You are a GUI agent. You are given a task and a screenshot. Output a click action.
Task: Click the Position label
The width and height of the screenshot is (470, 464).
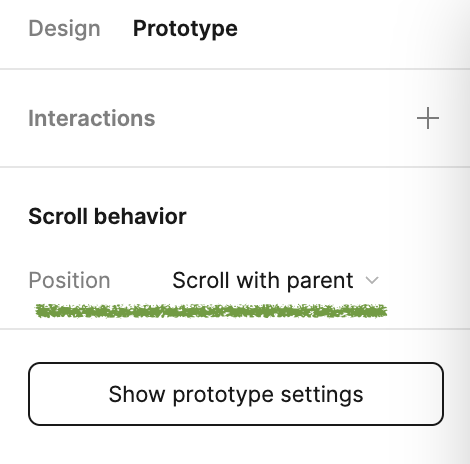coord(69,280)
